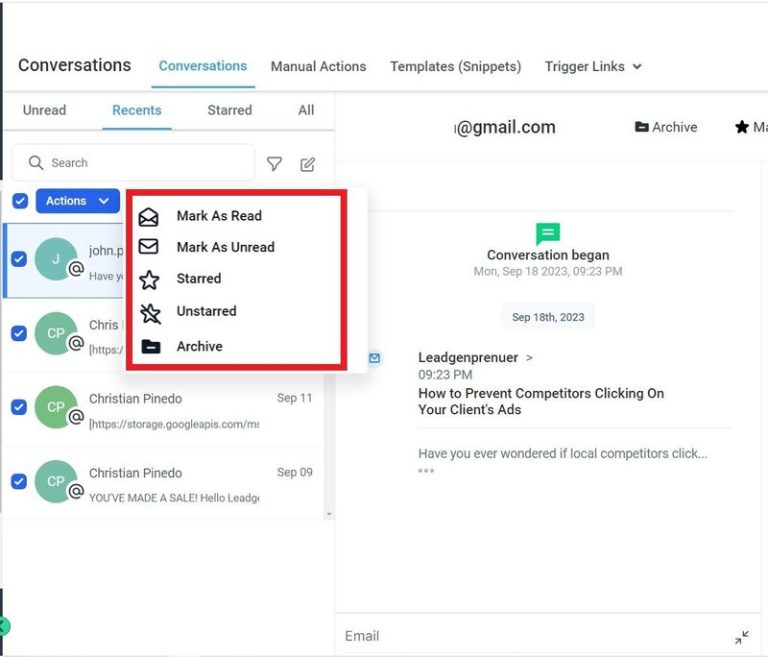Viewport: 768px width, 657px height.
Task: Uncheck the john.p conversation checkbox
Action: (x=19, y=259)
